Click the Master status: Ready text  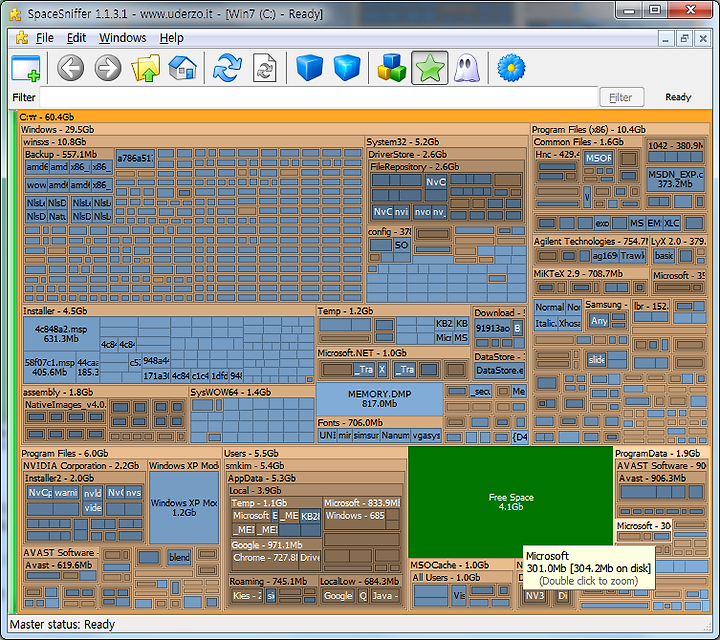62,624
